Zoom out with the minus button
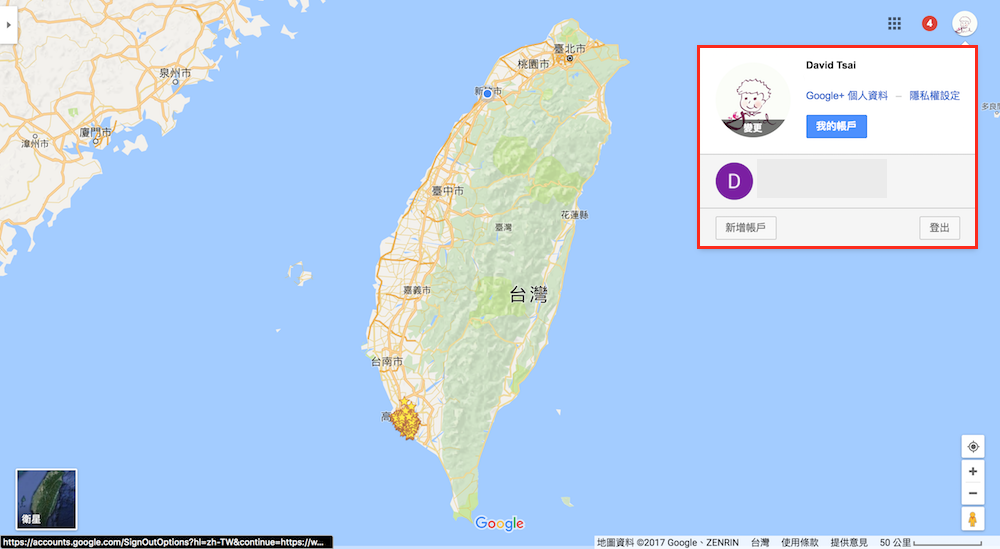The height and width of the screenshot is (549, 1000). tap(973, 494)
